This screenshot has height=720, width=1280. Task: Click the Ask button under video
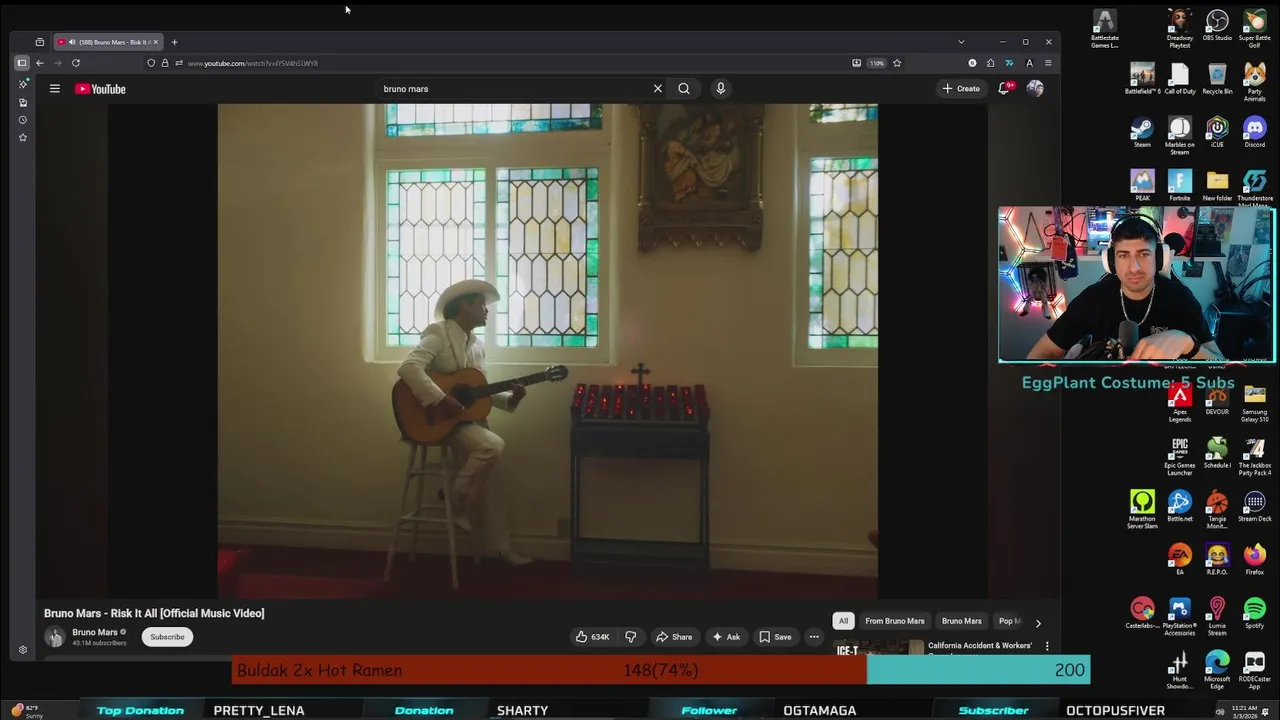(x=726, y=637)
